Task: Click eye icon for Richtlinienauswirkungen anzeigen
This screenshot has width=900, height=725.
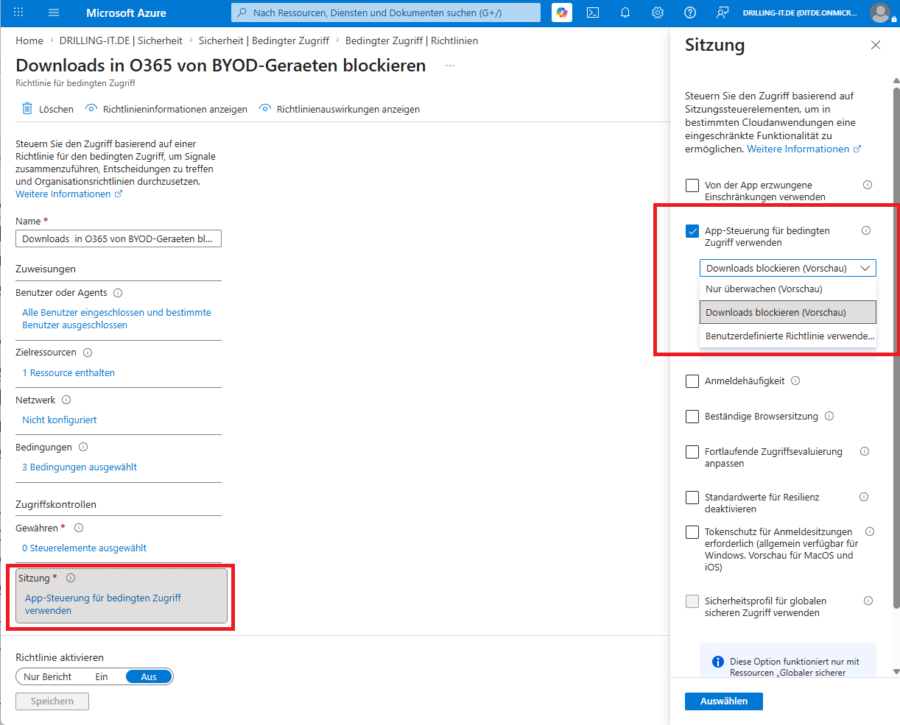Action: click(265, 108)
